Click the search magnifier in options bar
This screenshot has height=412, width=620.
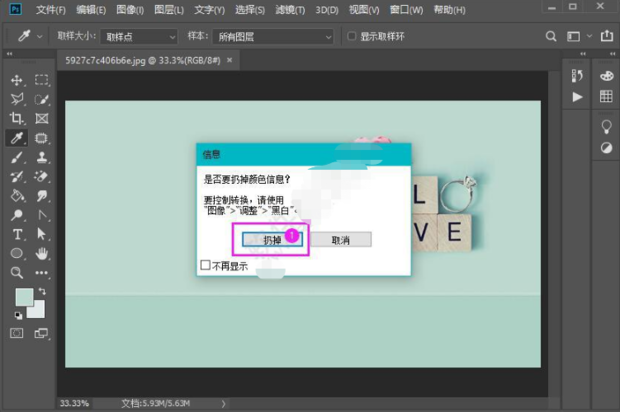[551, 36]
